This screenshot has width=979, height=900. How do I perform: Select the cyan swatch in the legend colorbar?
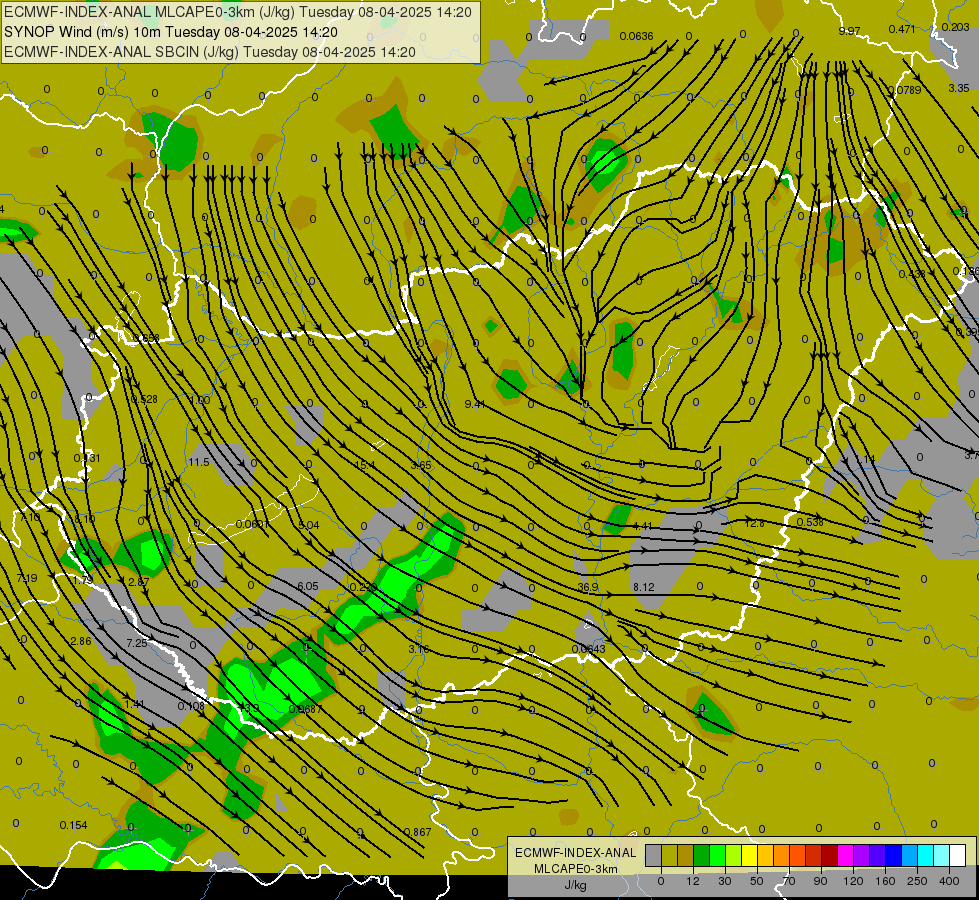tap(925, 855)
